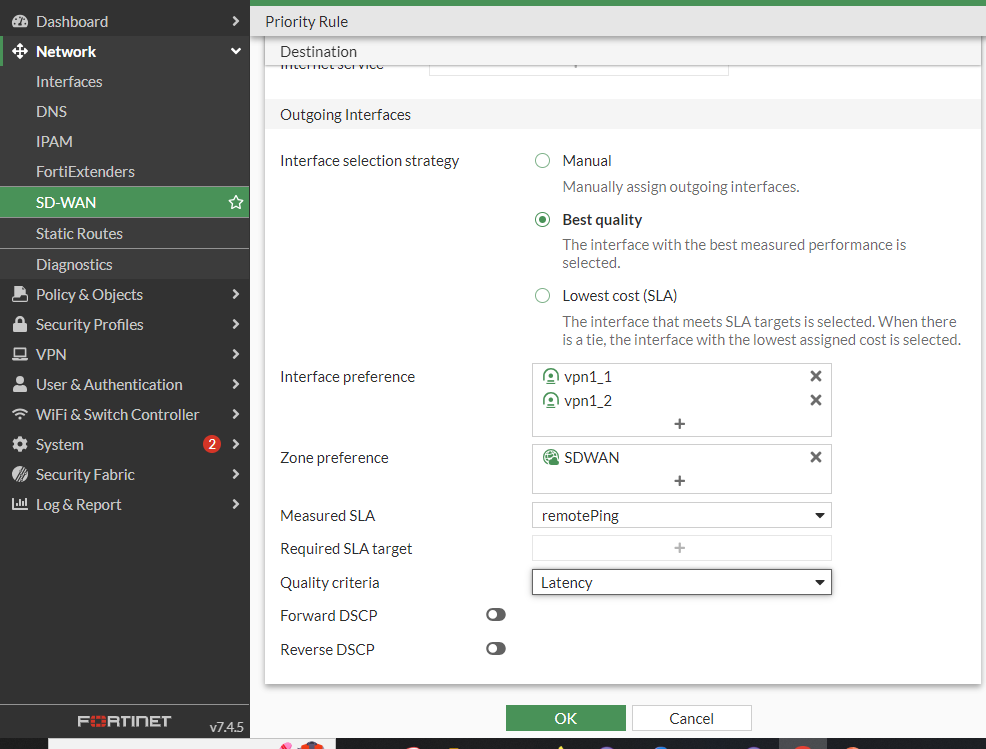Click the Network arrows icon

pyautogui.click(x=20, y=52)
